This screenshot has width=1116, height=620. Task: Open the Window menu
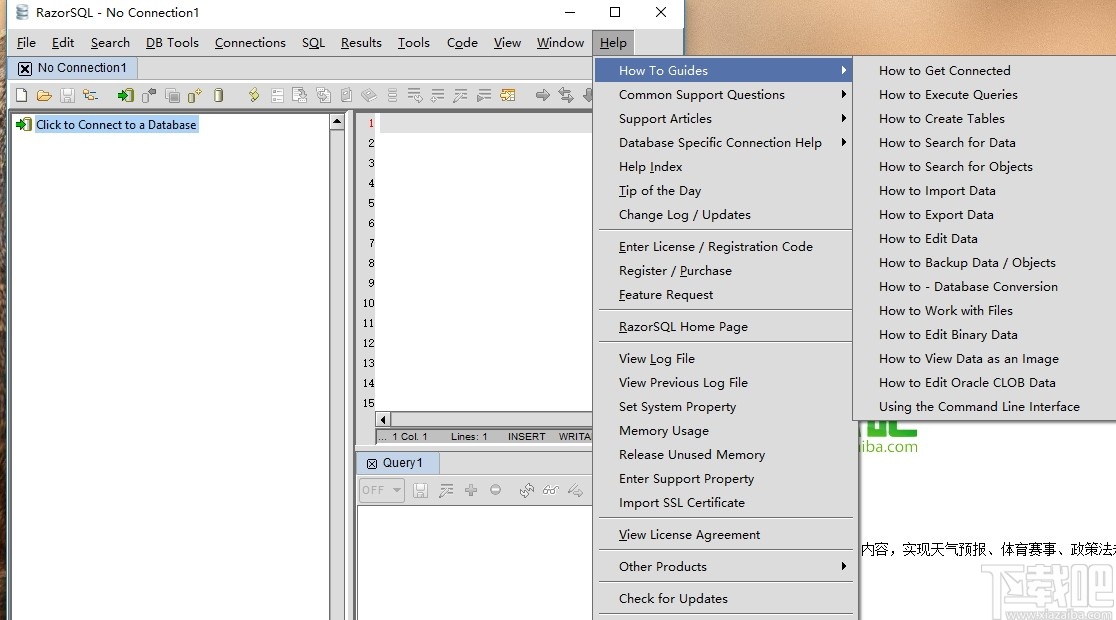coord(560,43)
